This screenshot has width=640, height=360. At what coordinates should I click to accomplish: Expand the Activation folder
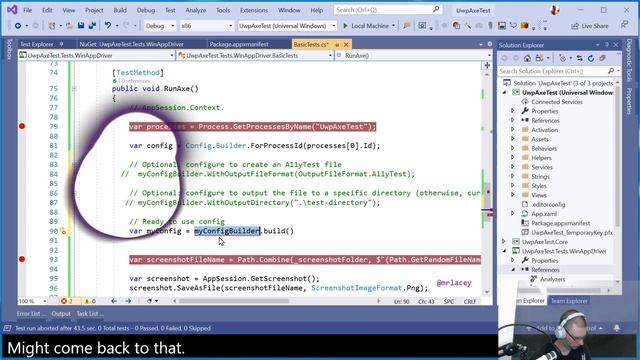tap(513, 129)
